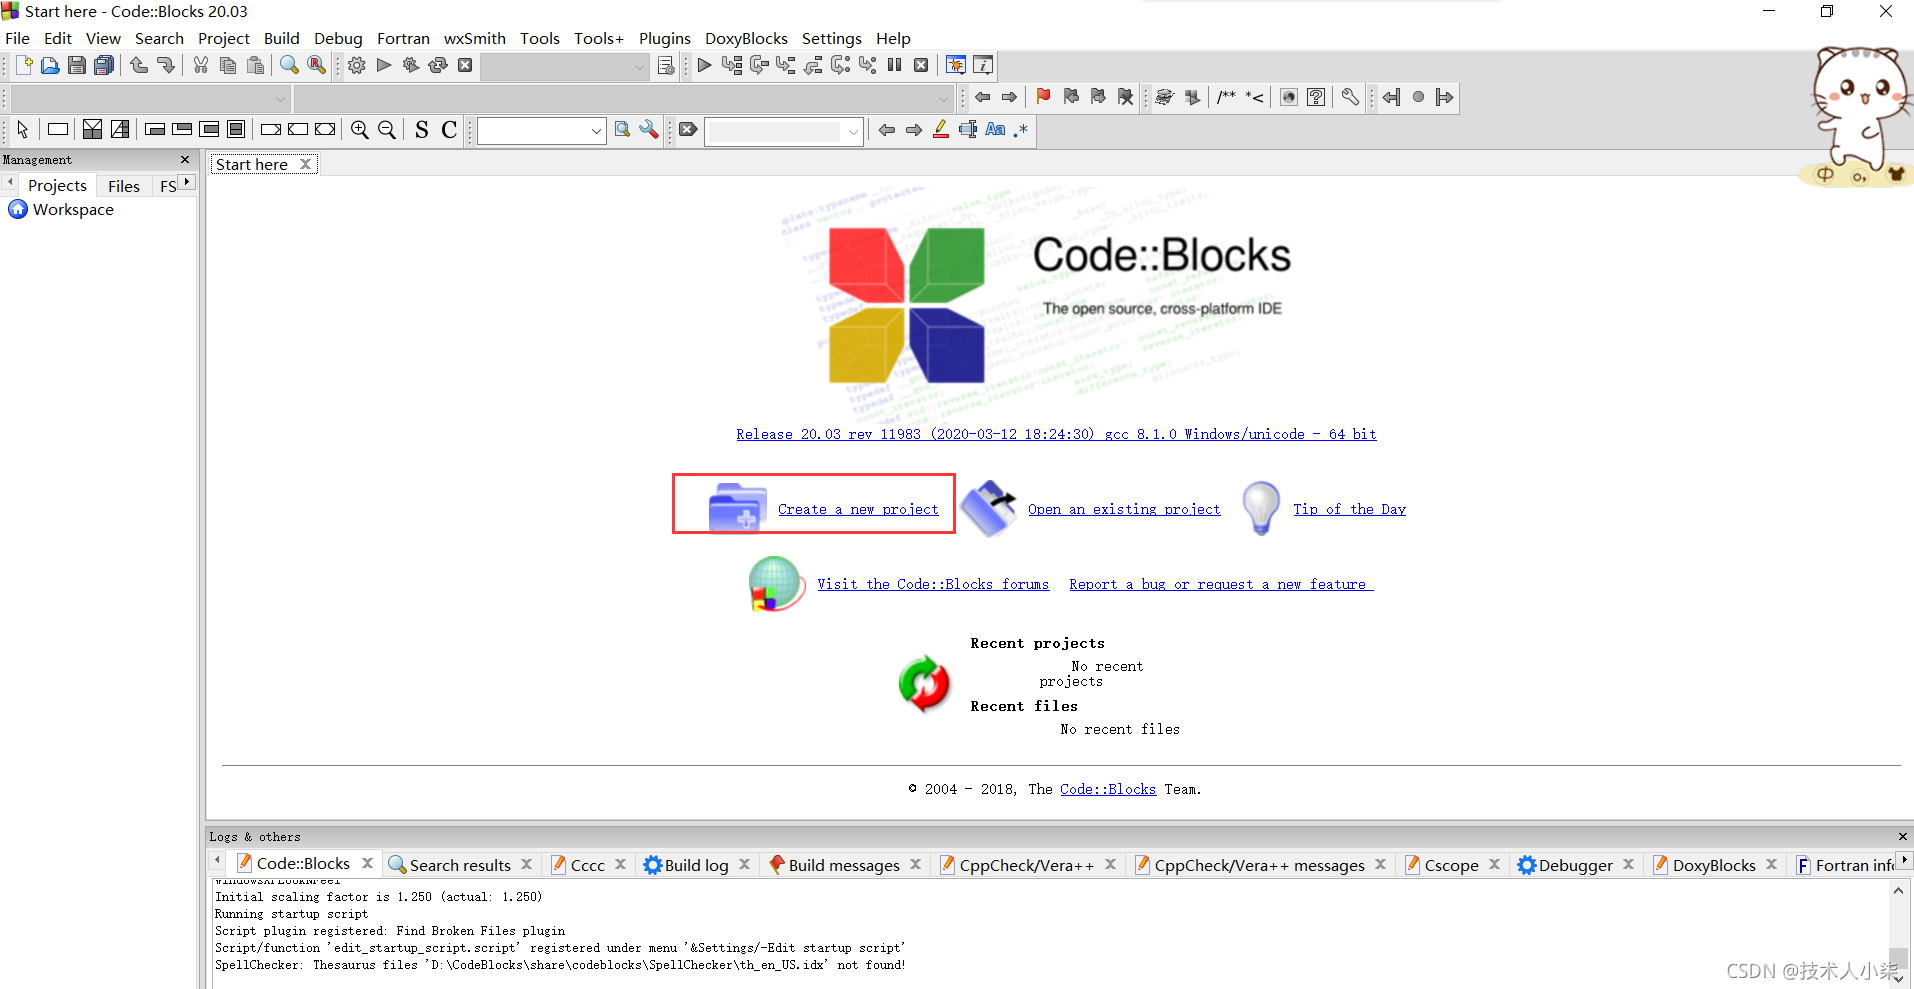Click the Save floppy disk icon
Screen dimensions: 1914x989
(x=77, y=65)
